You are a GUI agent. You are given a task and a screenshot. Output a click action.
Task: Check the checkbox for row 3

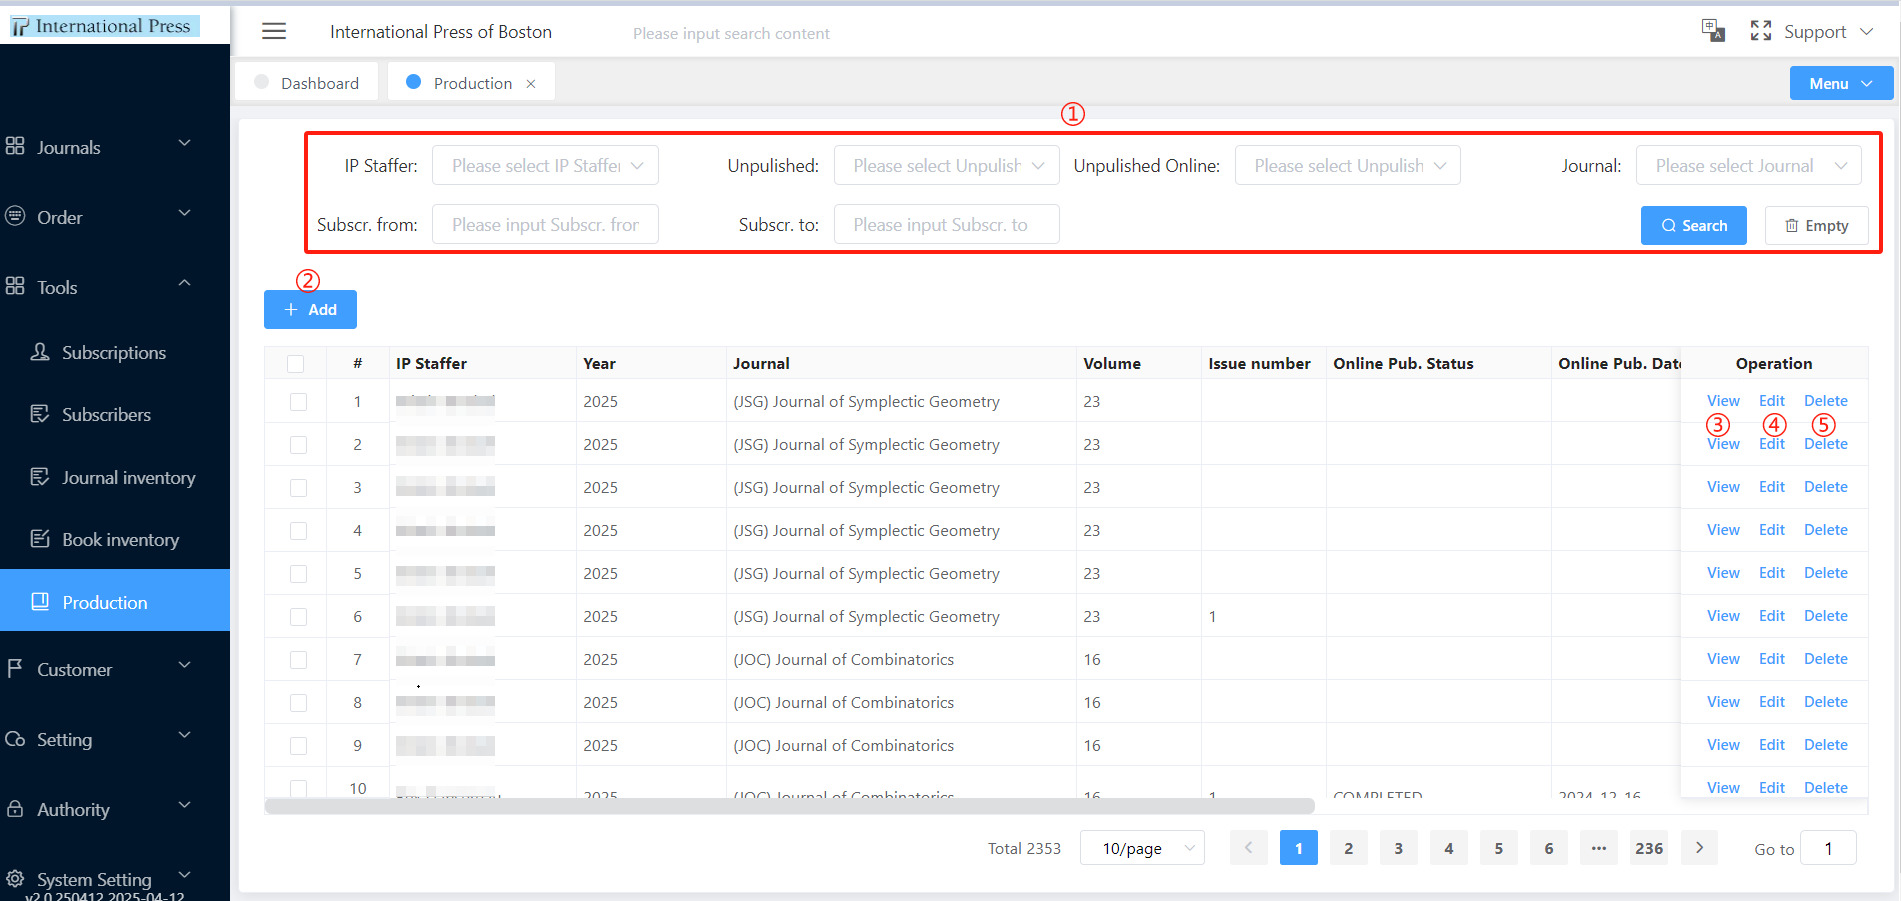[298, 488]
